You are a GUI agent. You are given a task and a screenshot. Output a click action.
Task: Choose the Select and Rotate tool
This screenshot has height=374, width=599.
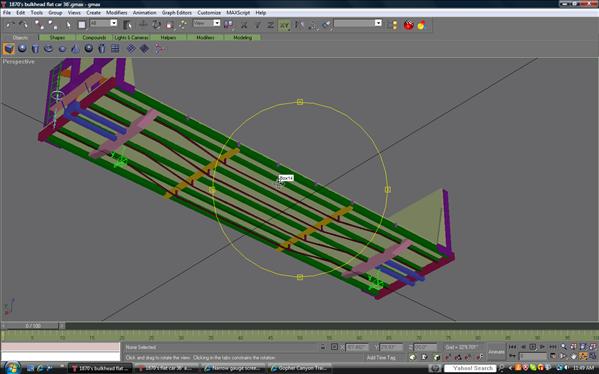157,25
